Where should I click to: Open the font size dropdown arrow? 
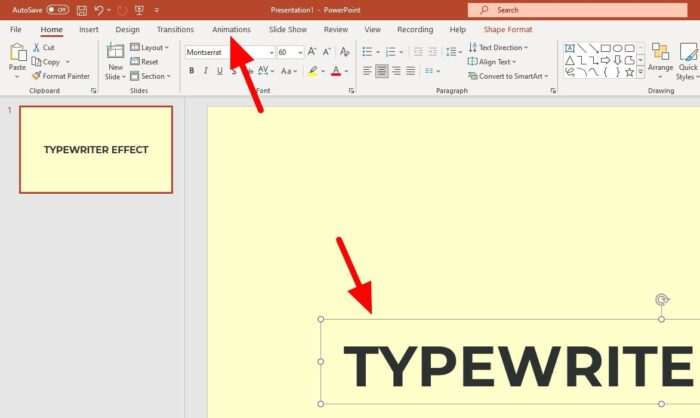(300, 52)
